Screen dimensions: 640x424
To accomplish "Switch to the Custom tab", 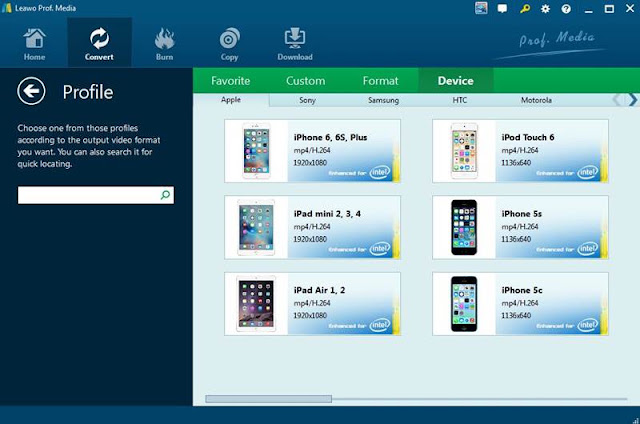I will click(x=306, y=81).
